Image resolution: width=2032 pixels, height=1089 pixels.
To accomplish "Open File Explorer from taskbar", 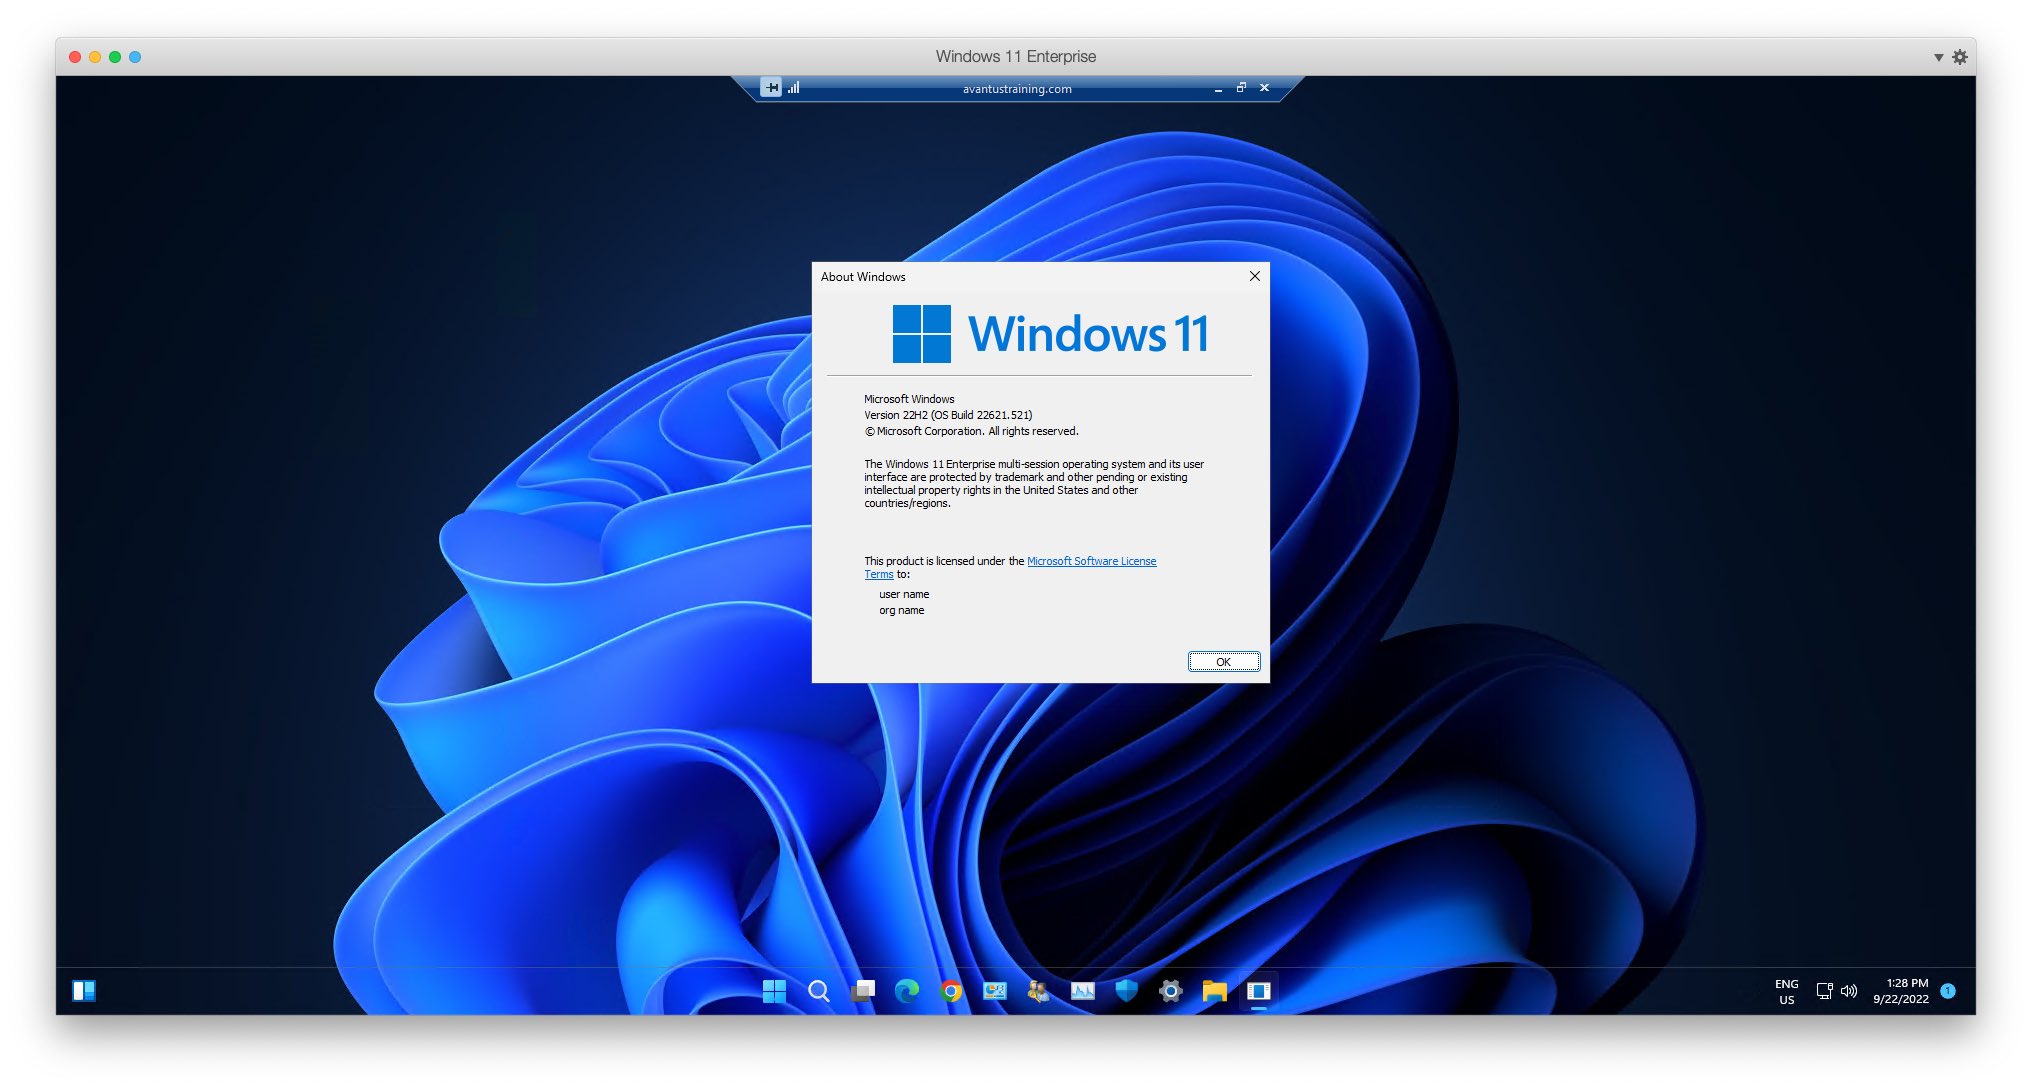I will pos(1215,991).
